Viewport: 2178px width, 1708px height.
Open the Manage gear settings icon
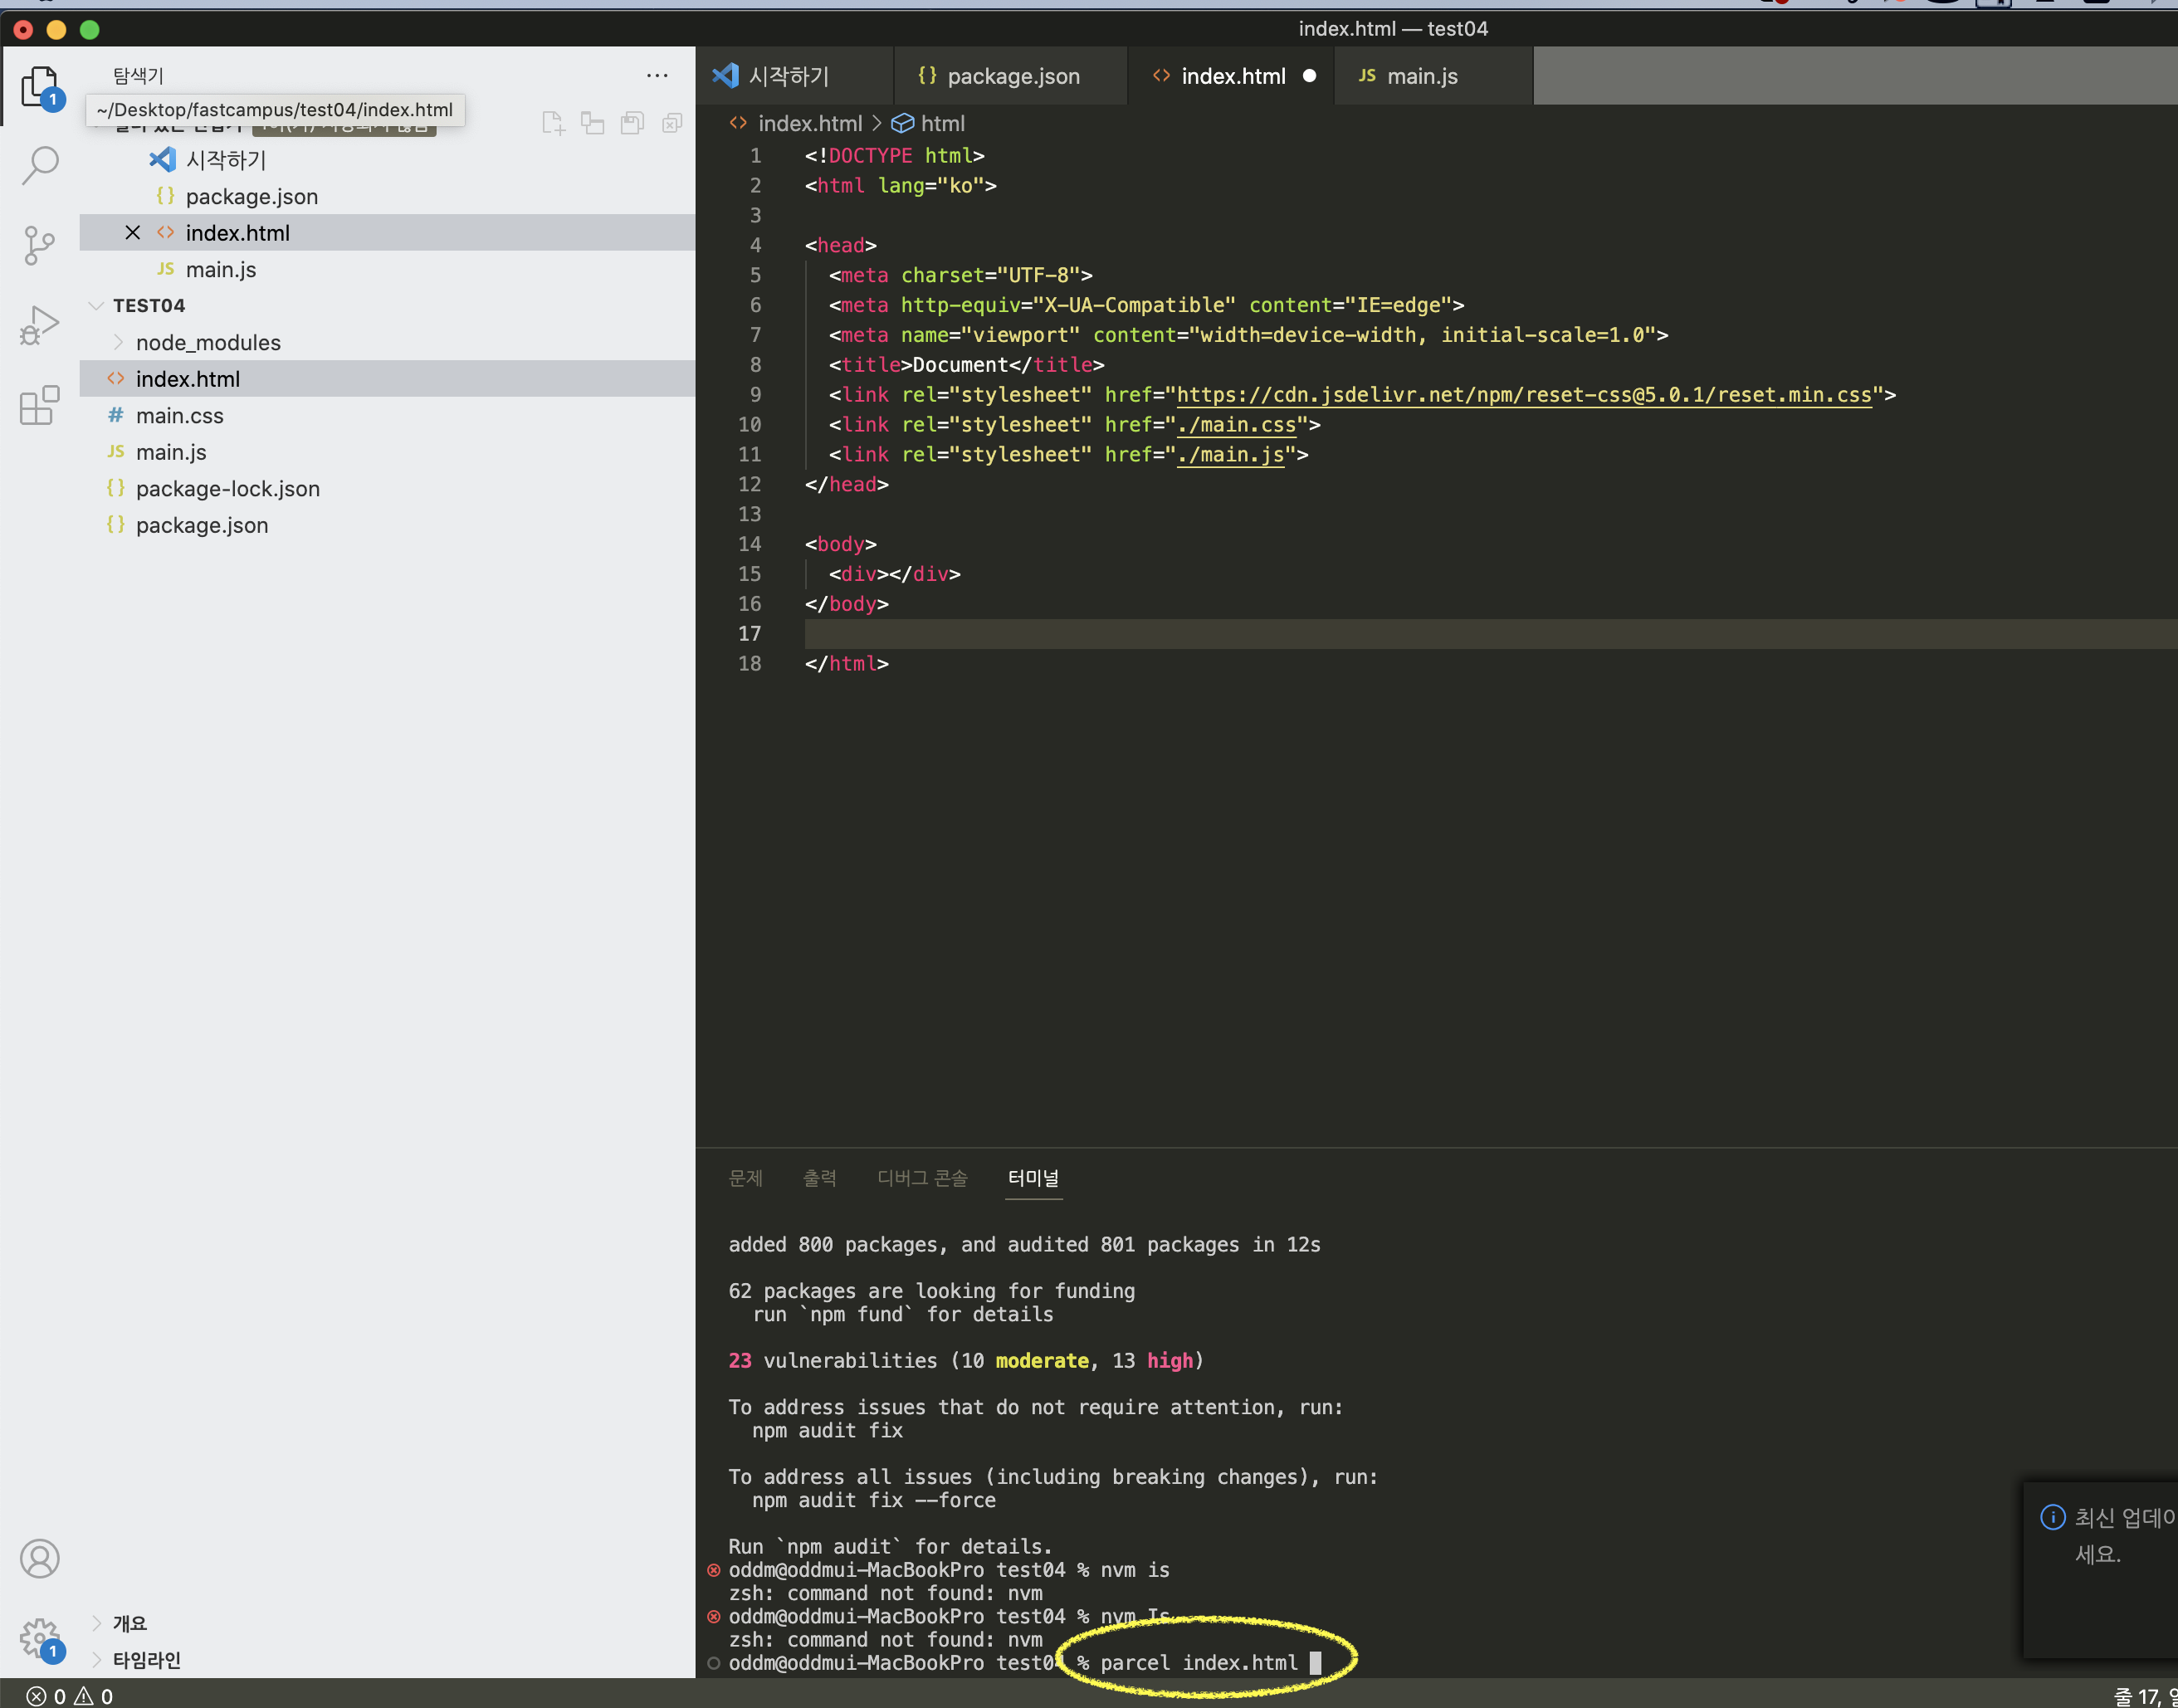click(x=40, y=1638)
